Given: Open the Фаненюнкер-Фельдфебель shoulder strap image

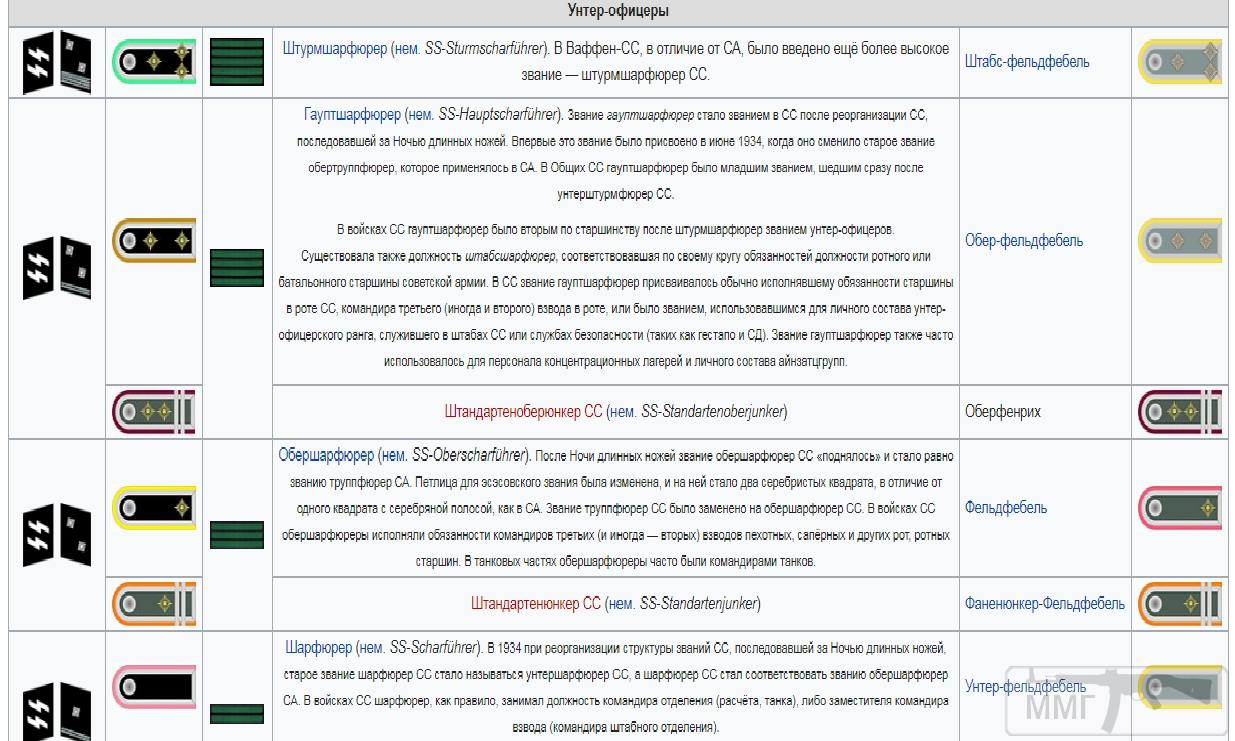Looking at the screenshot, I should [1180, 604].
